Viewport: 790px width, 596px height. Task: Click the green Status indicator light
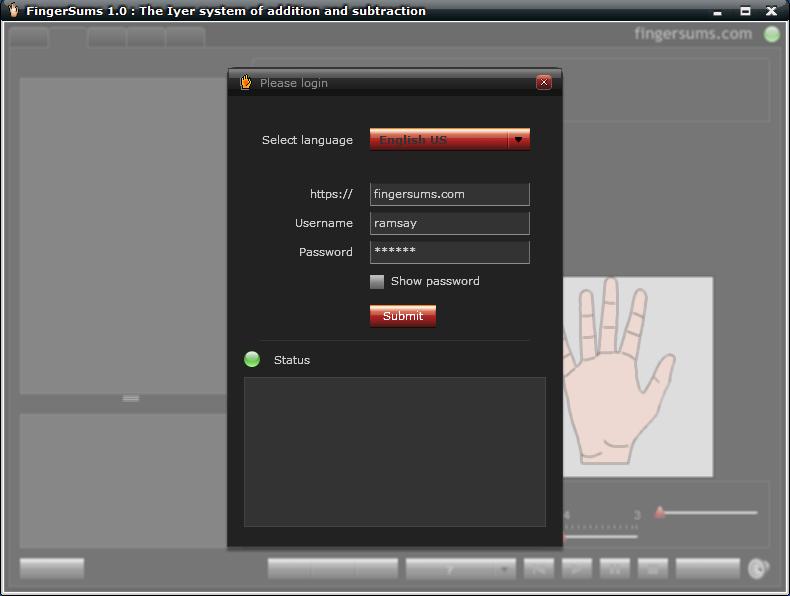click(252, 360)
